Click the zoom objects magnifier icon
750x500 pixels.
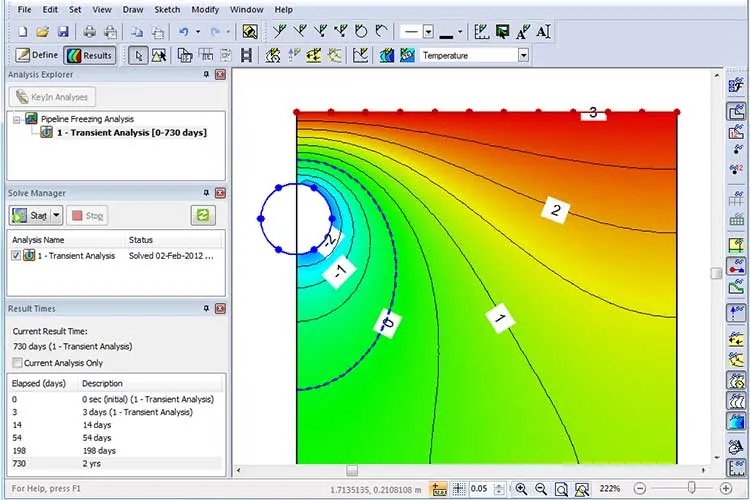tap(582, 489)
